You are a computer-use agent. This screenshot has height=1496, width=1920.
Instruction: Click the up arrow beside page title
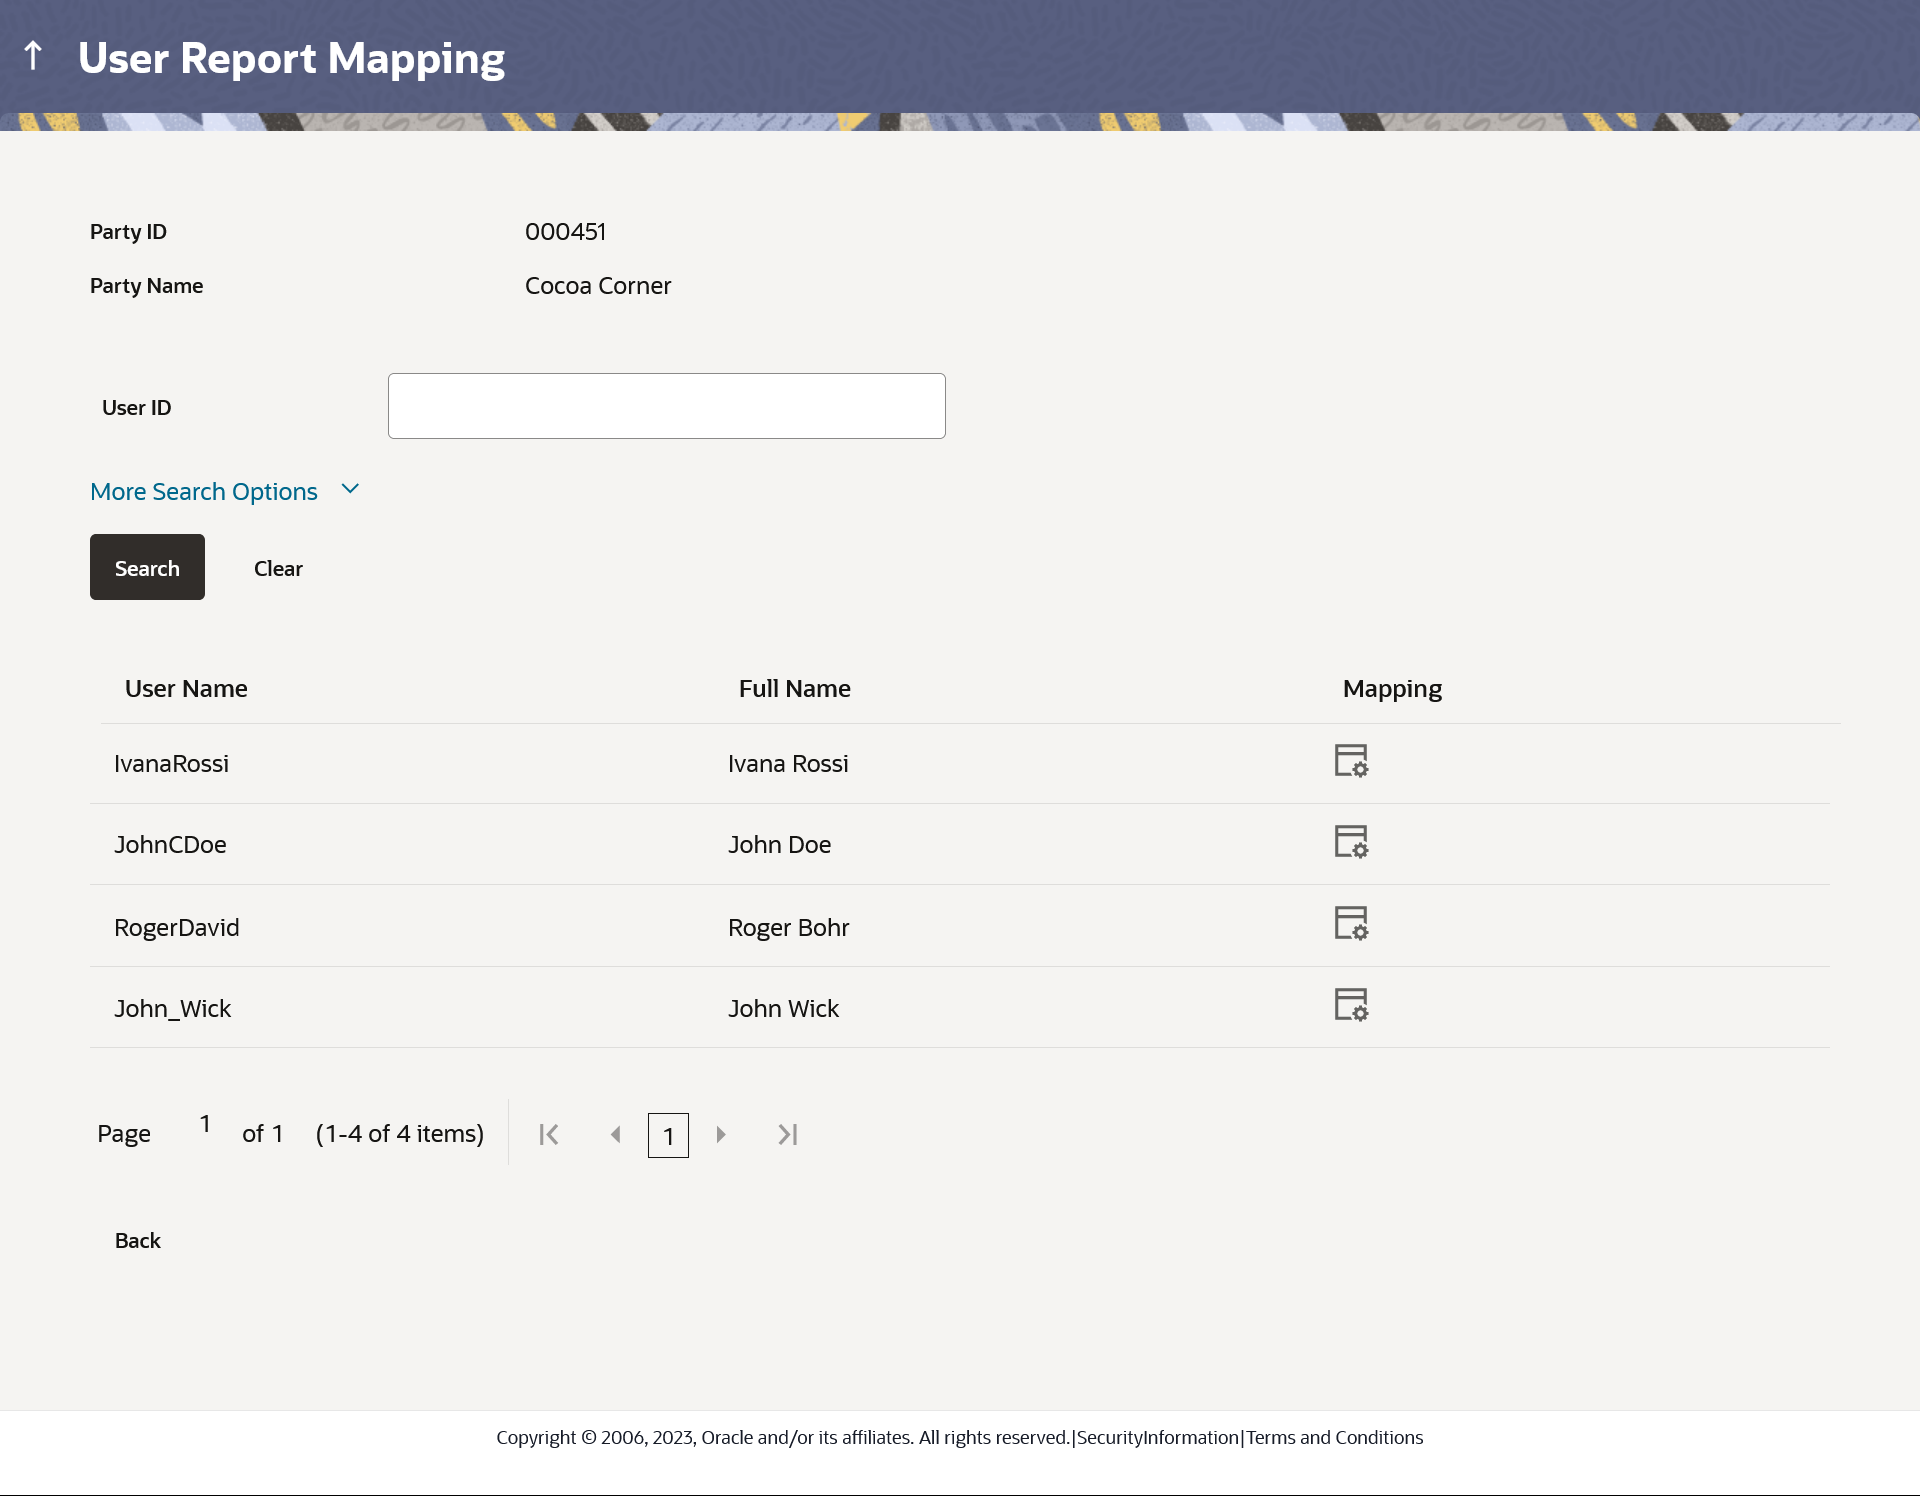33,56
